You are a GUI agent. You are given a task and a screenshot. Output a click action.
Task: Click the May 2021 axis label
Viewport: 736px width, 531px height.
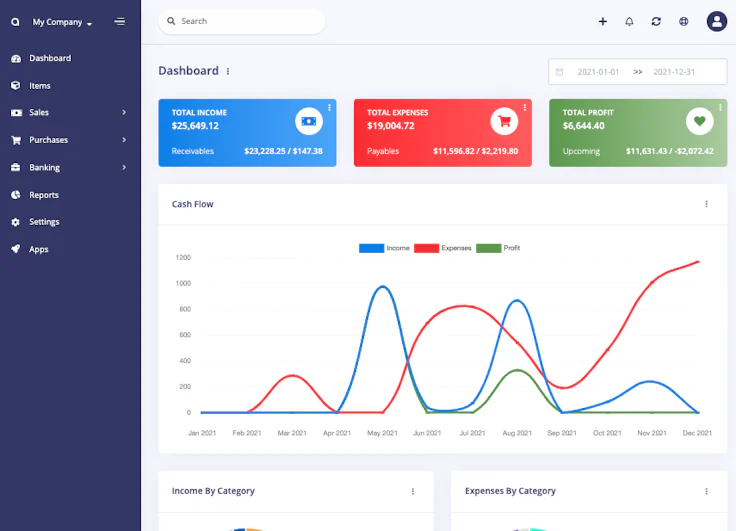click(382, 433)
